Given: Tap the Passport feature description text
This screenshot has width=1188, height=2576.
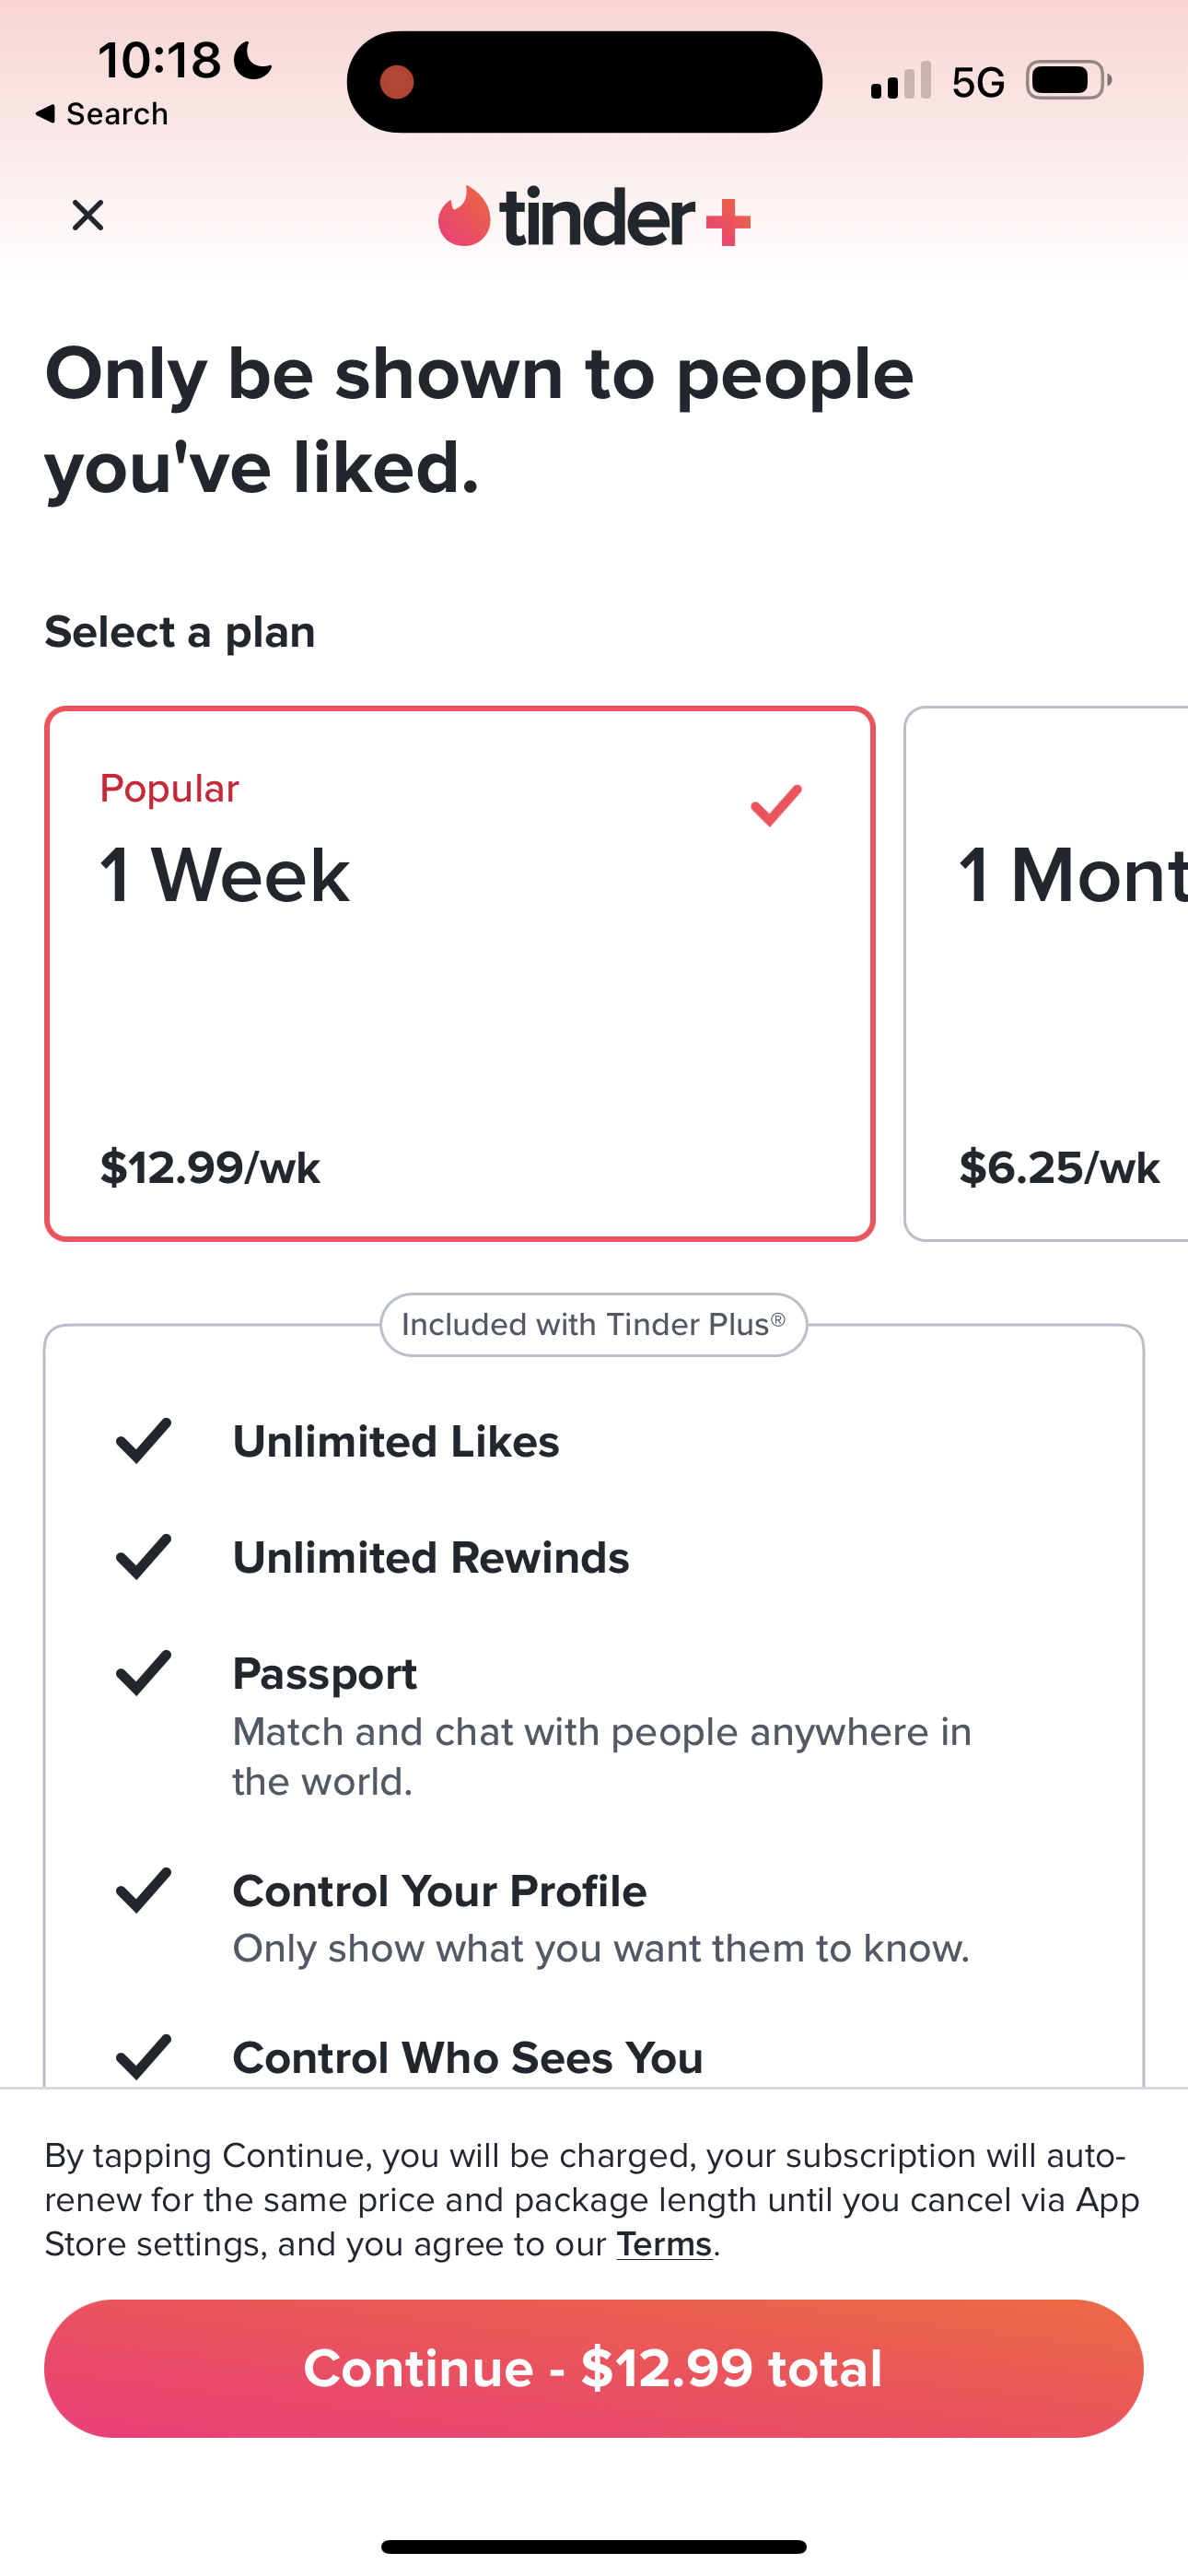Looking at the screenshot, I should pos(602,1756).
